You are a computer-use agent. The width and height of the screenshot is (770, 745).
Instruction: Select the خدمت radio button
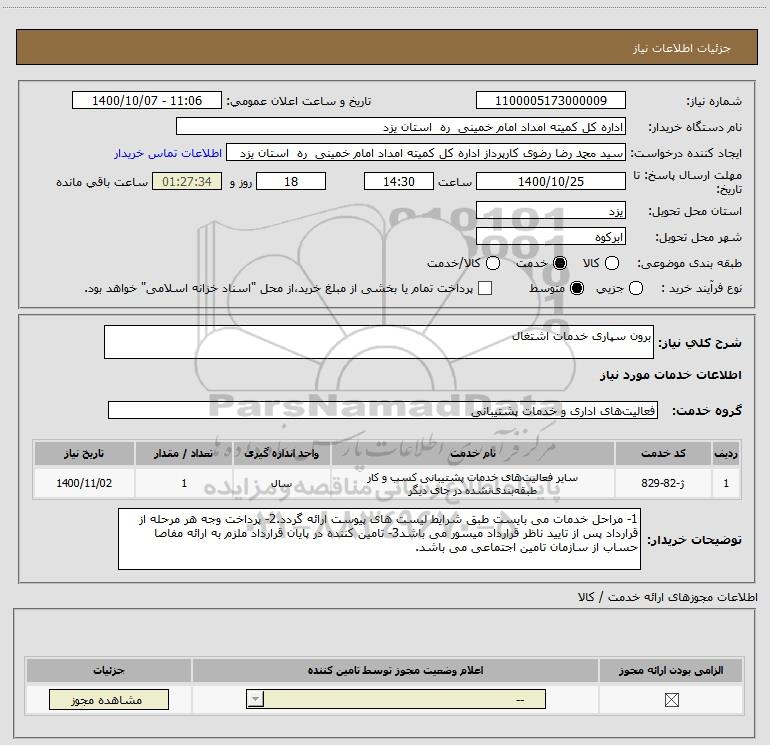pyautogui.click(x=559, y=264)
